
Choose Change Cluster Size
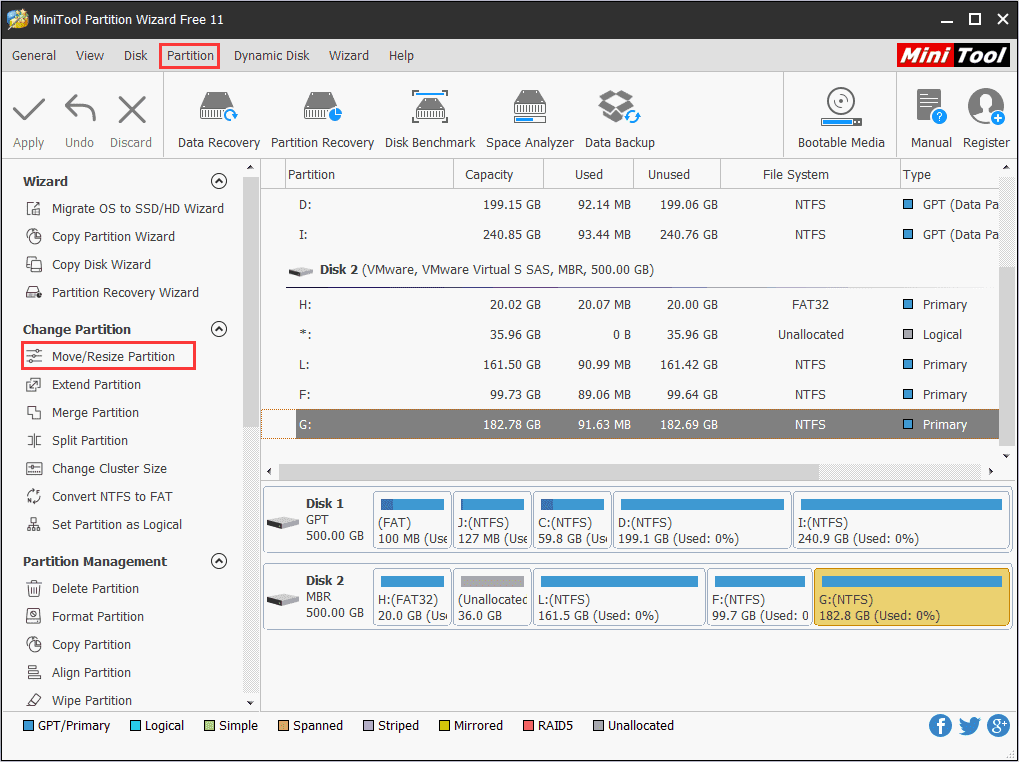pos(96,468)
